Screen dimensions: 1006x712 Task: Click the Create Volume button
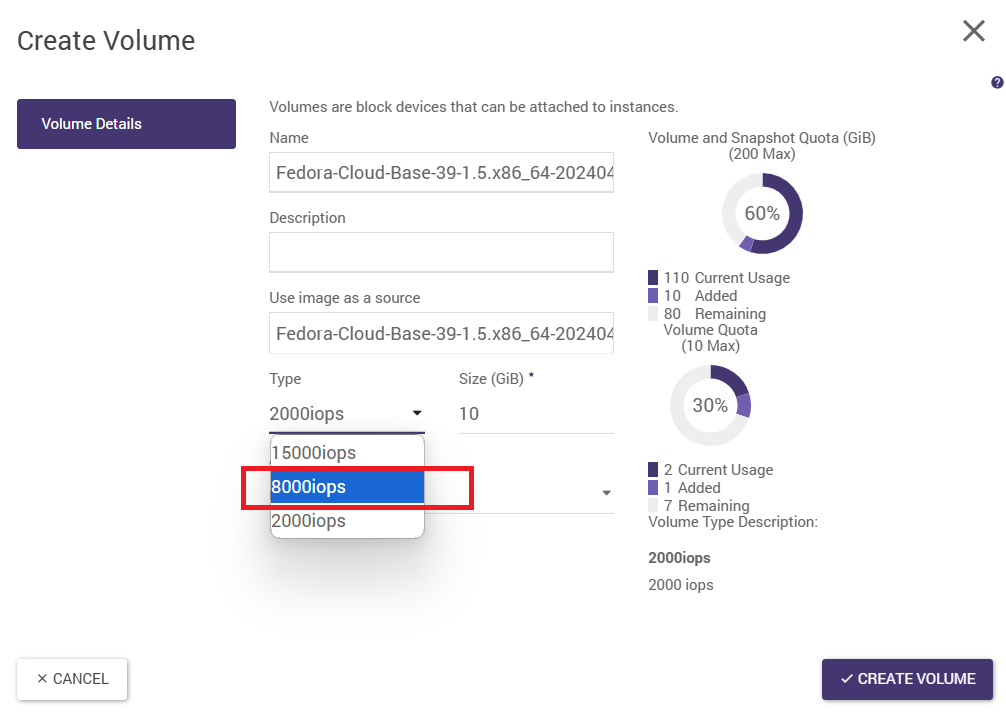pyautogui.click(x=906, y=679)
